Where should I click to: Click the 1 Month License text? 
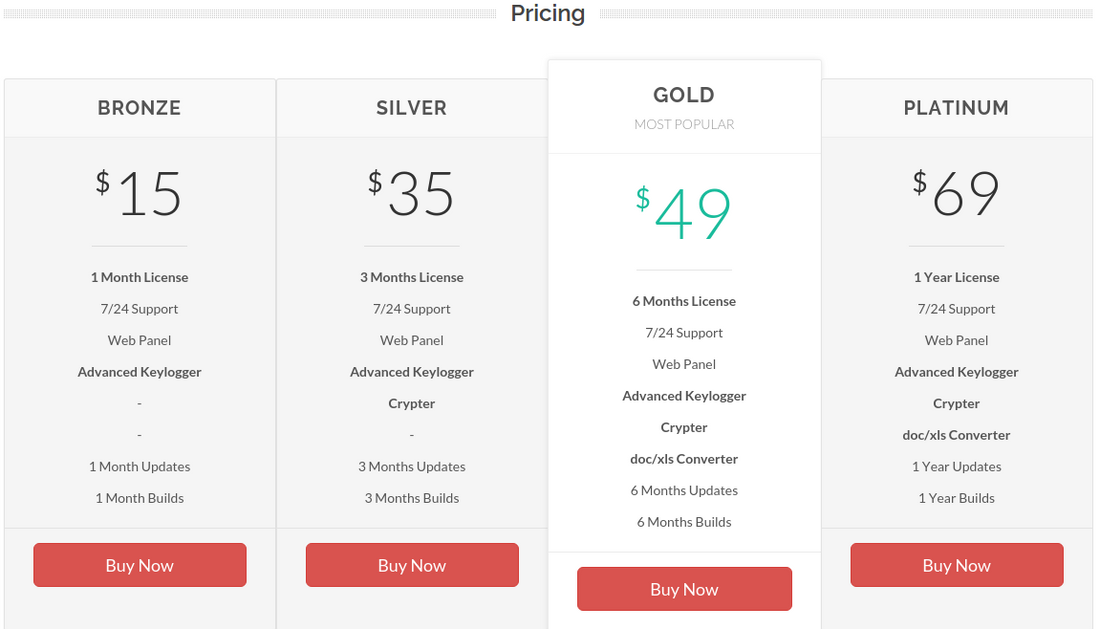click(140, 277)
